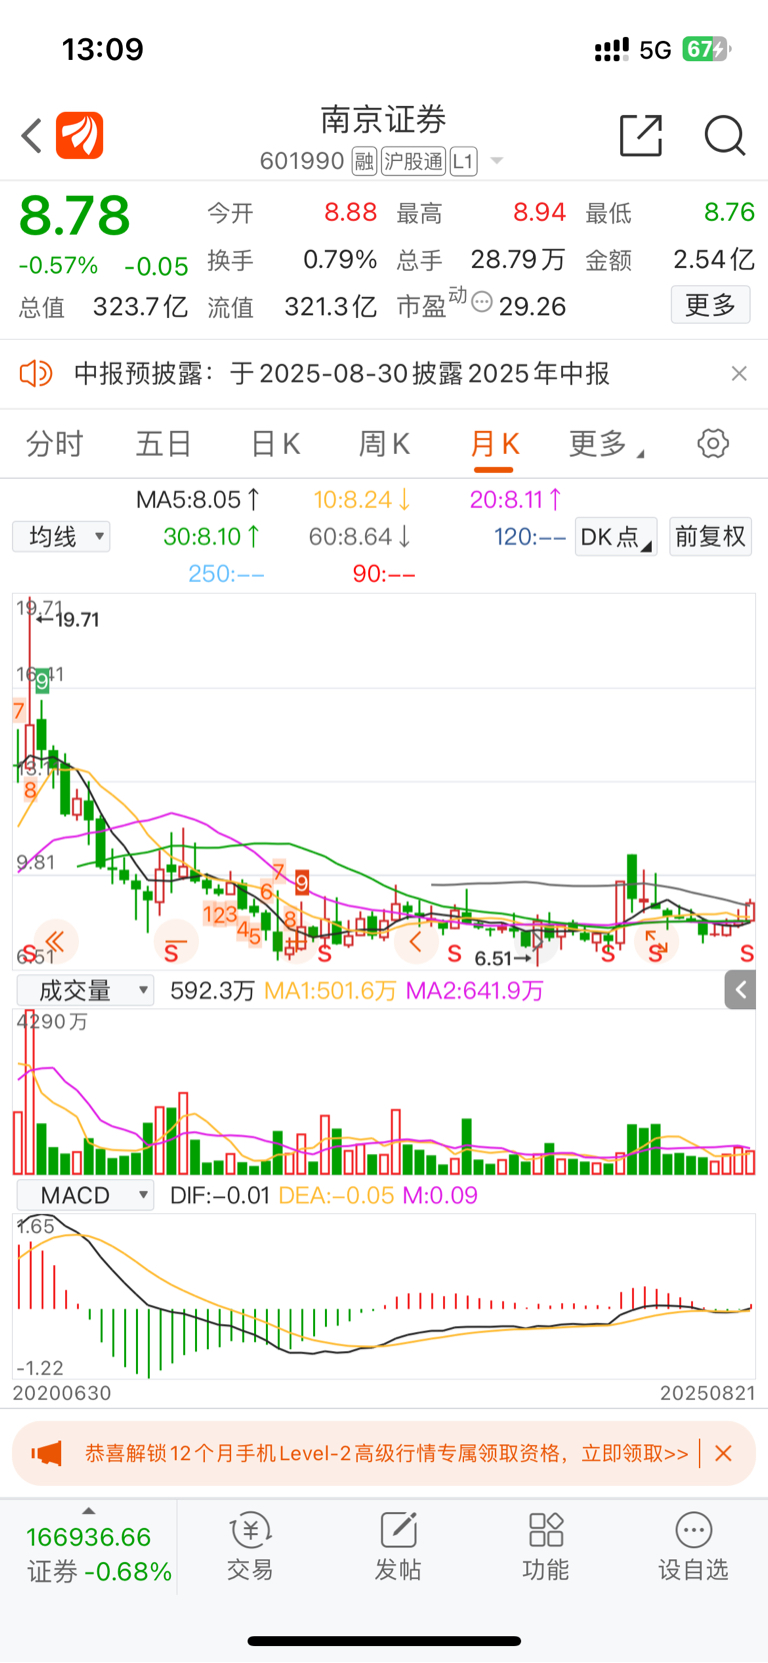Image resolution: width=768 pixels, height=1663 pixels.
Task: Tap the MA 20:8.11 value
Action: [x=516, y=499]
